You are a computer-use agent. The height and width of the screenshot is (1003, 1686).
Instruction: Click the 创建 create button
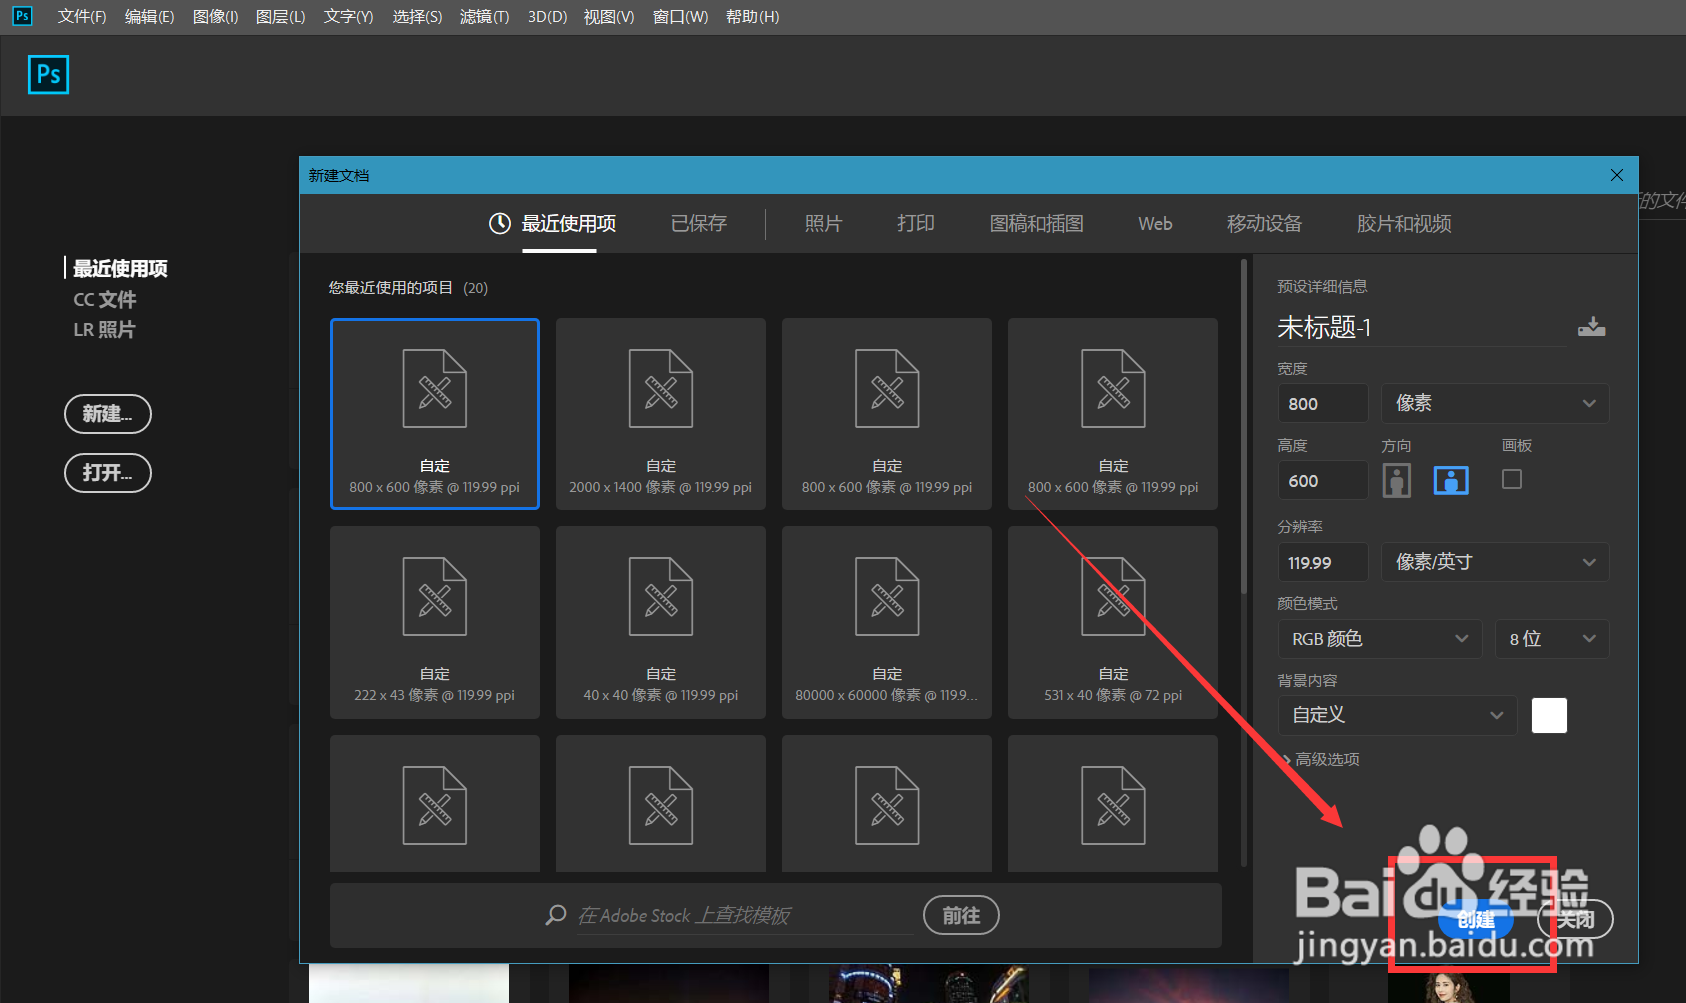click(1476, 919)
